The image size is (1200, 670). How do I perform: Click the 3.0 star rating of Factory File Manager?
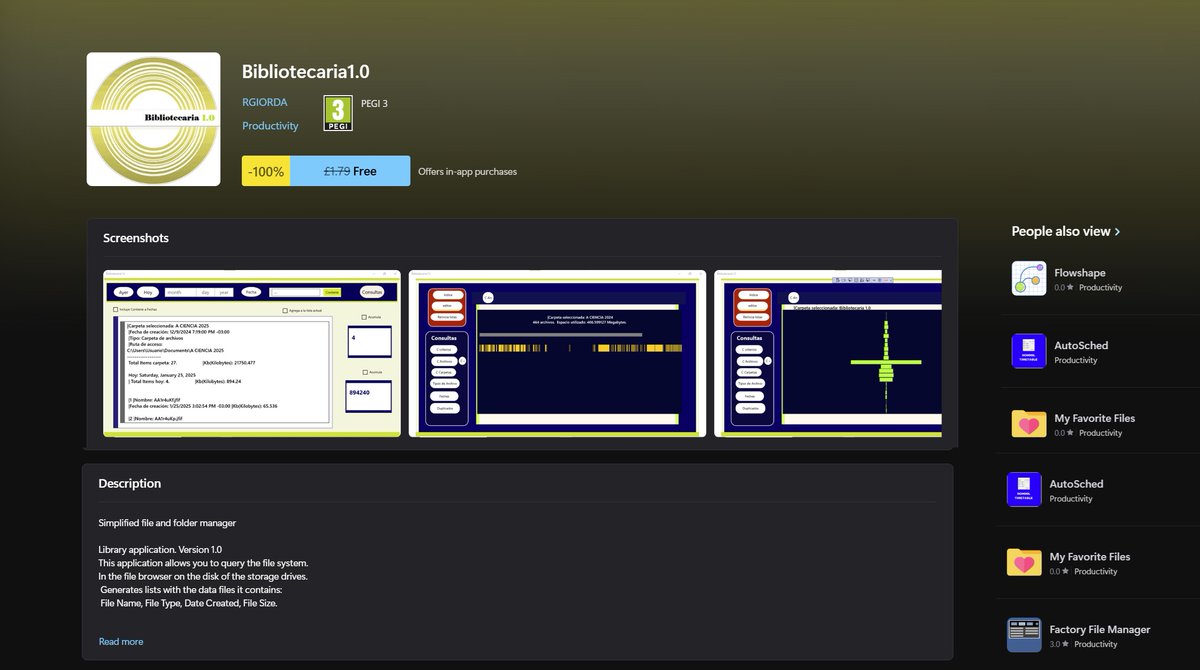(1059, 644)
